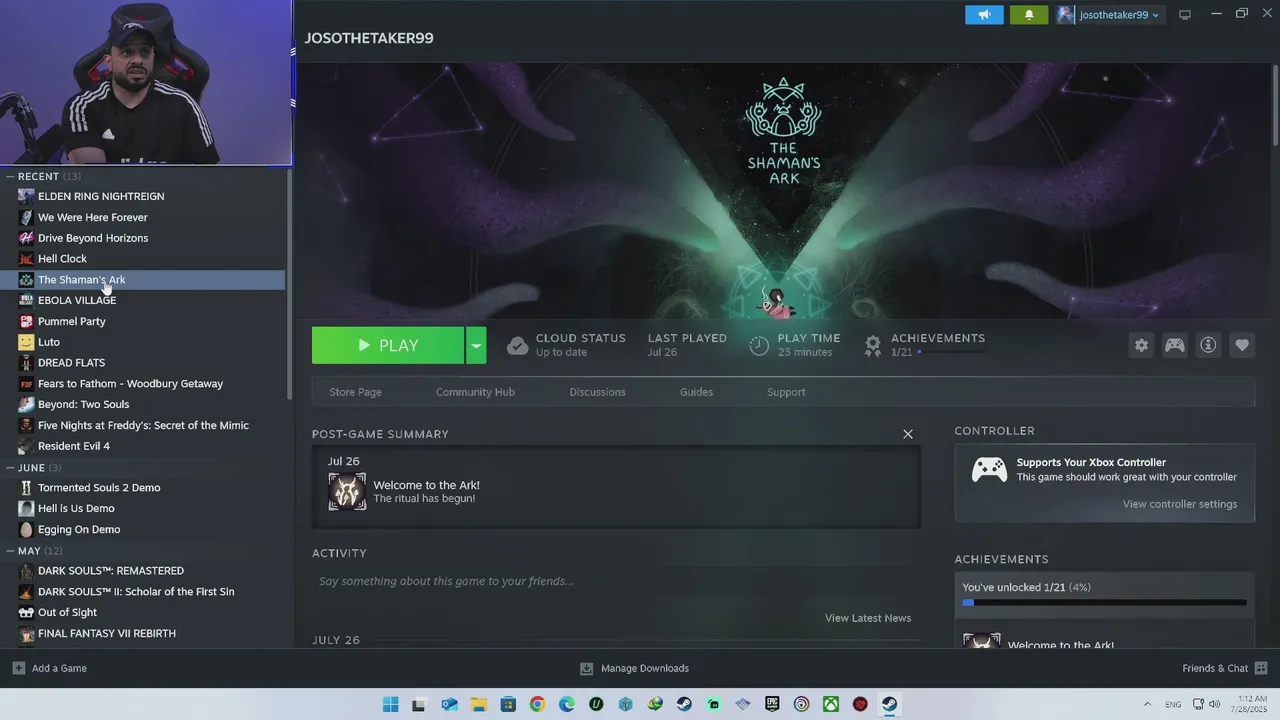Click the josothetaker99 profile avatar

(1066, 15)
